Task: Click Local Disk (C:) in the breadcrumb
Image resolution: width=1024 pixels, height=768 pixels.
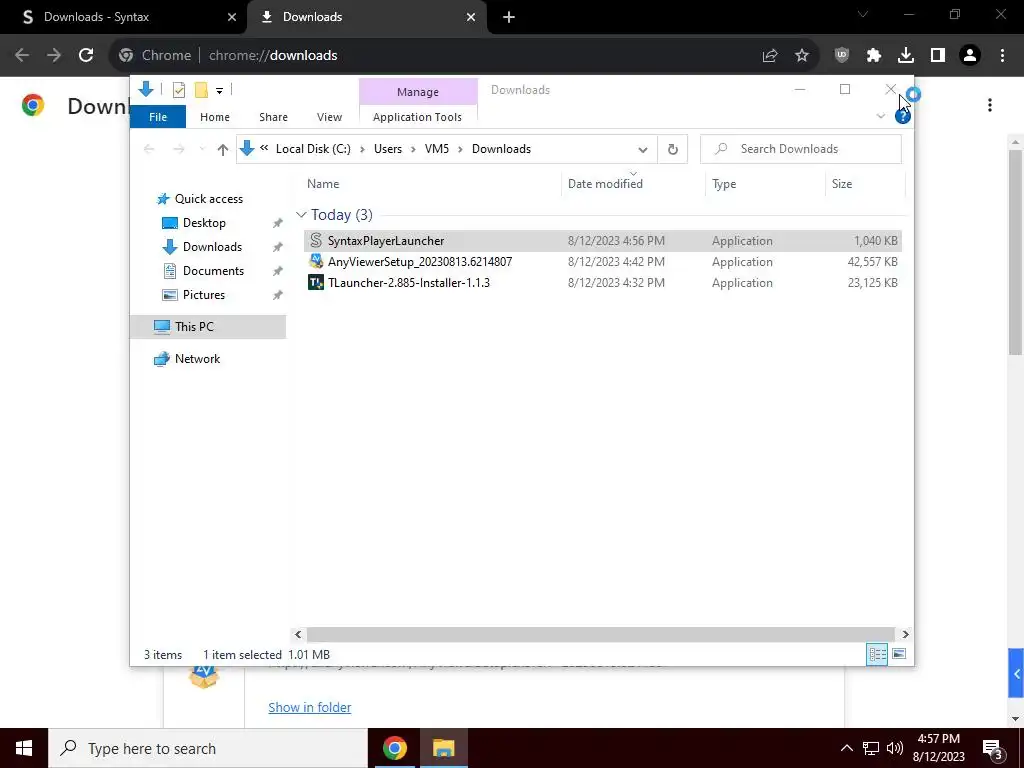Action: point(313,149)
